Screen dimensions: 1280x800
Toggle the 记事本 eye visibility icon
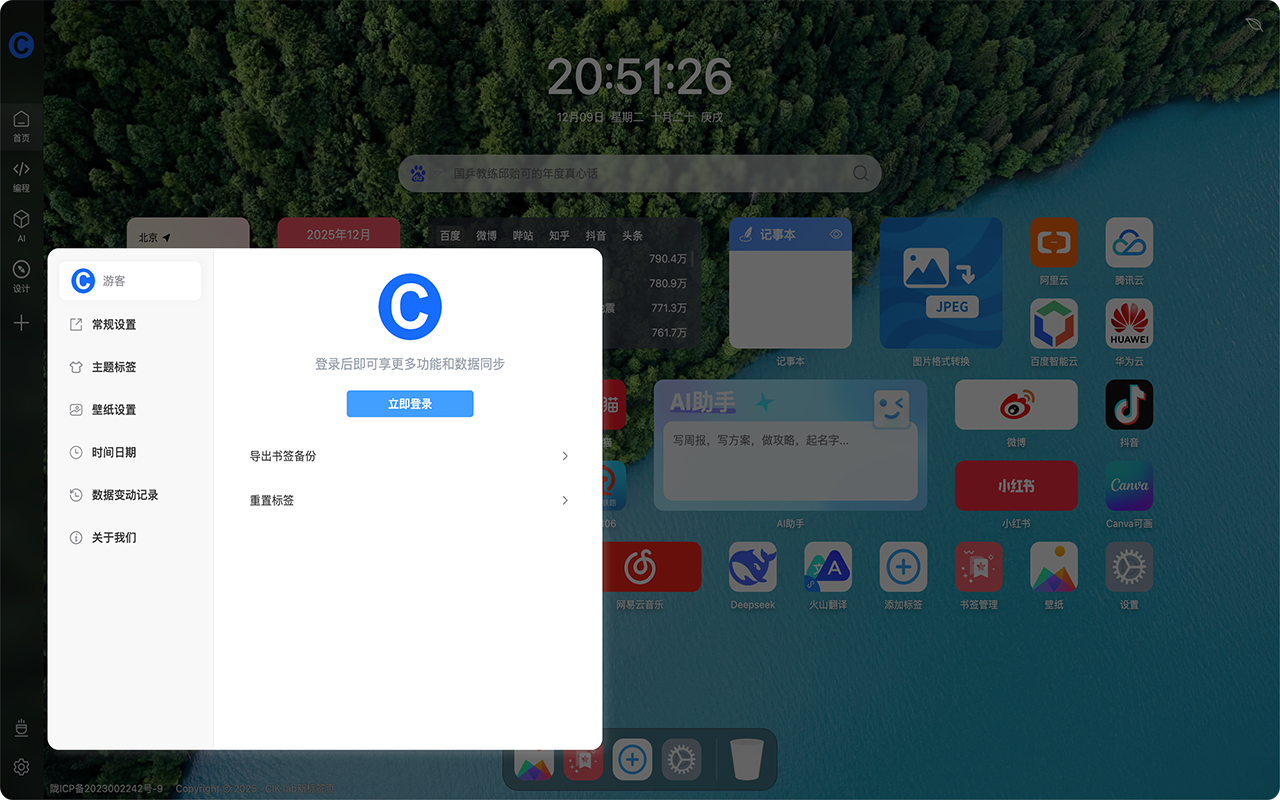pos(836,235)
